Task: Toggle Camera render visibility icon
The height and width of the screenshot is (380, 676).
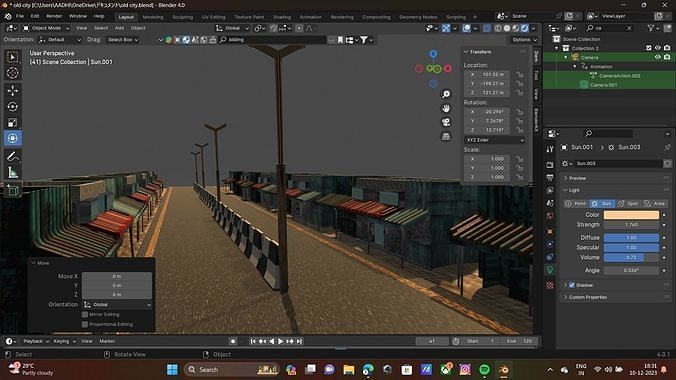Action: click(x=667, y=57)
